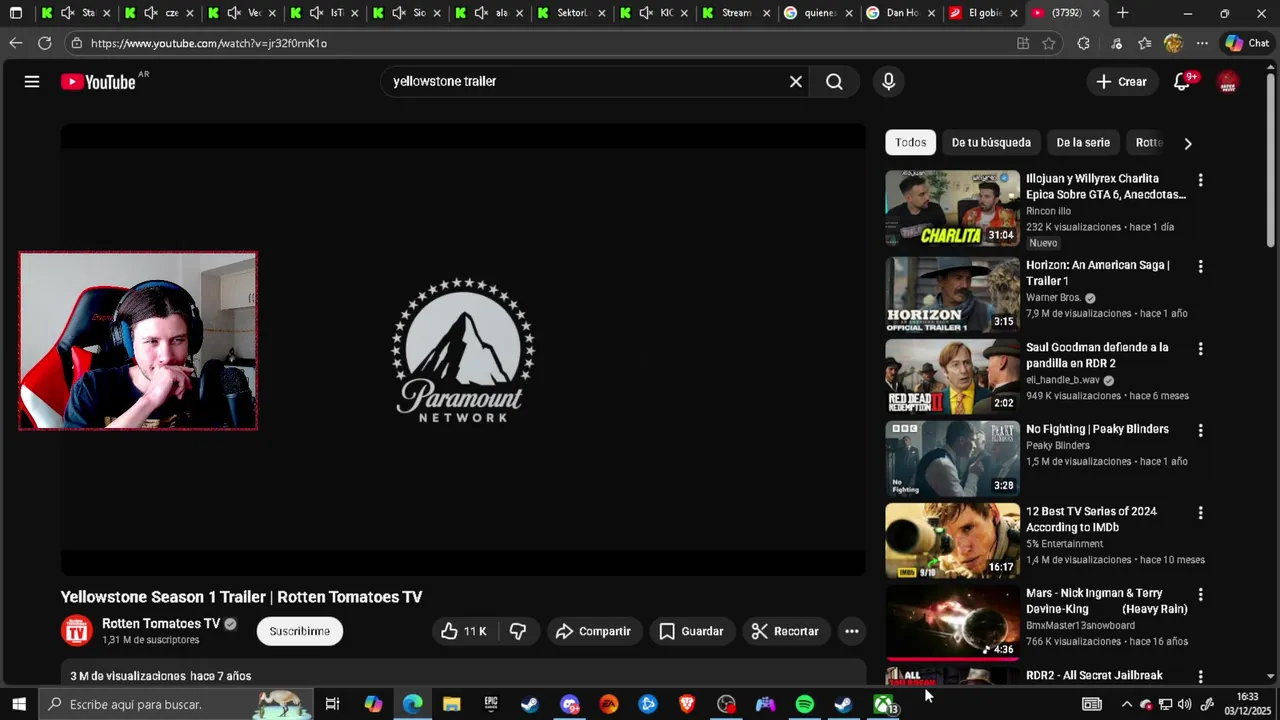Click the Windows taskbar search box
This screenshot has width=1280, height=720.
click(175, 704)
